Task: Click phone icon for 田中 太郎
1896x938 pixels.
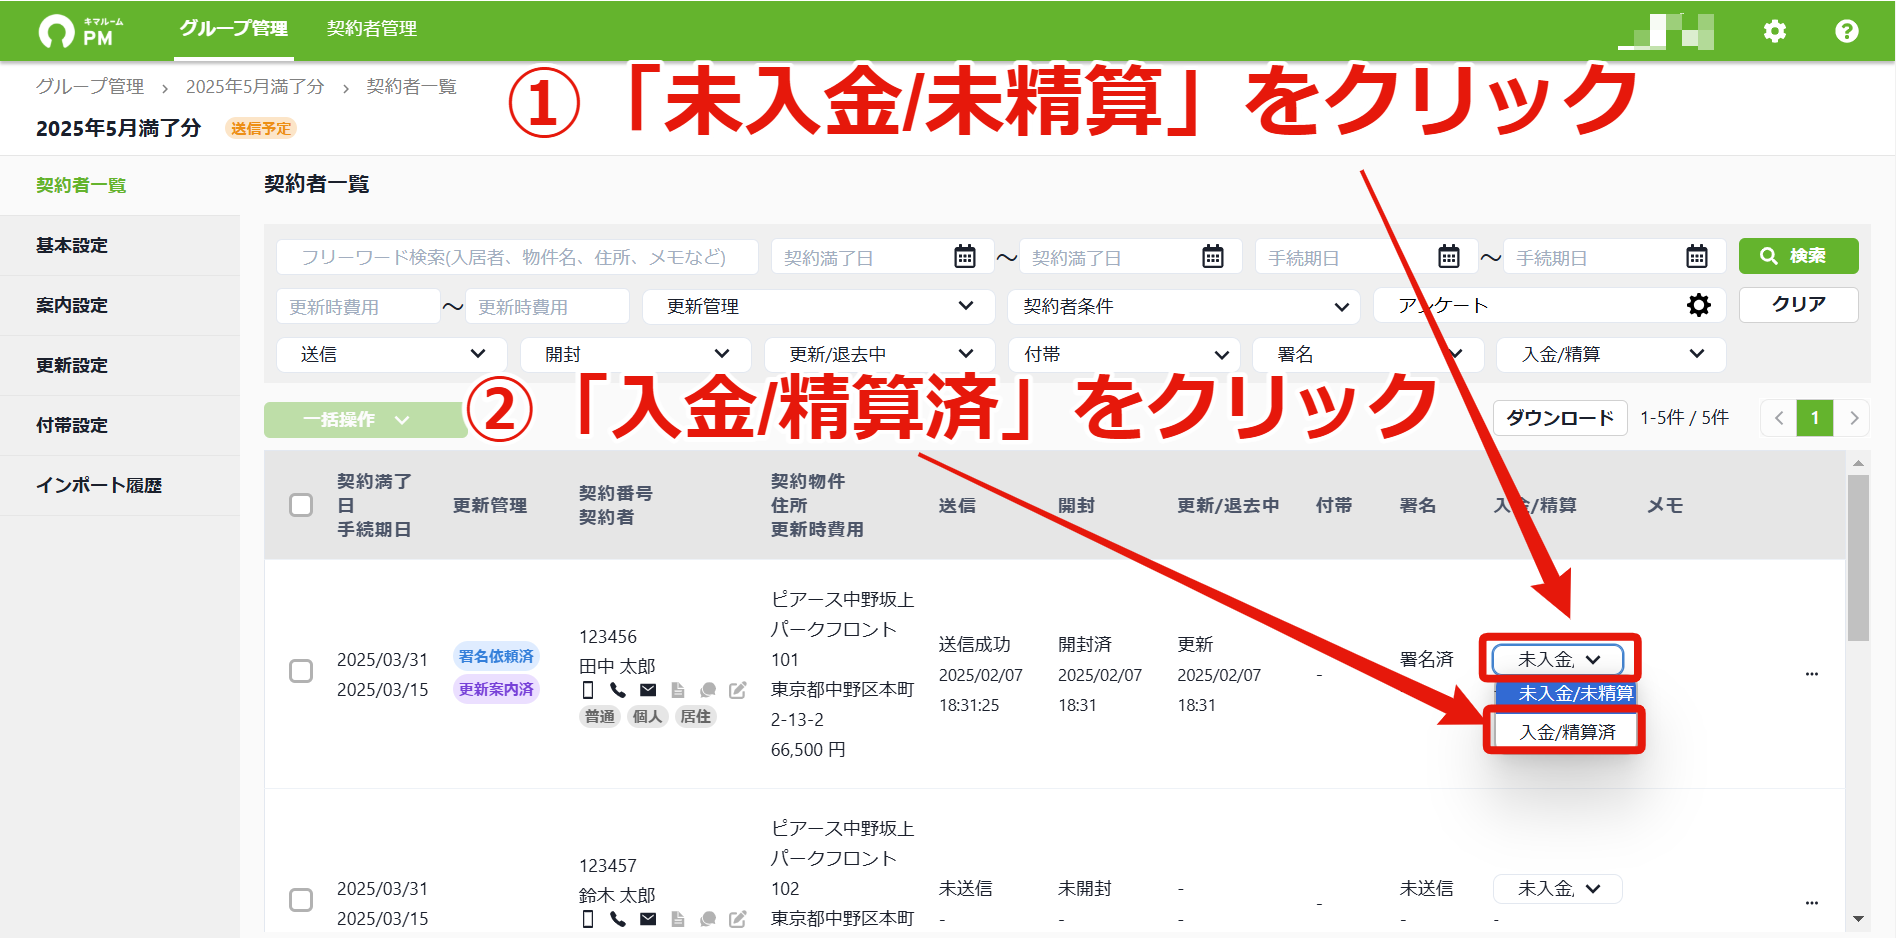Action: click(x=618, y=690)
